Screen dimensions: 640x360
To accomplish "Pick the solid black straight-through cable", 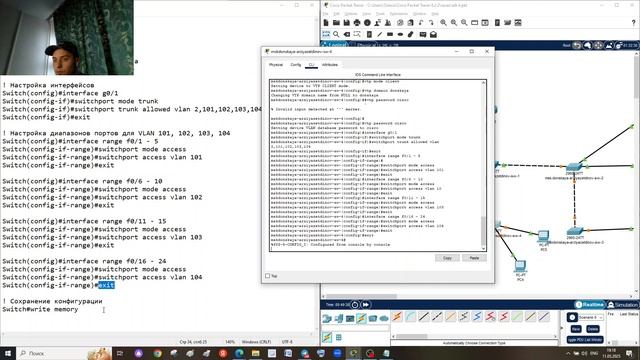I will tap(424, 317).
